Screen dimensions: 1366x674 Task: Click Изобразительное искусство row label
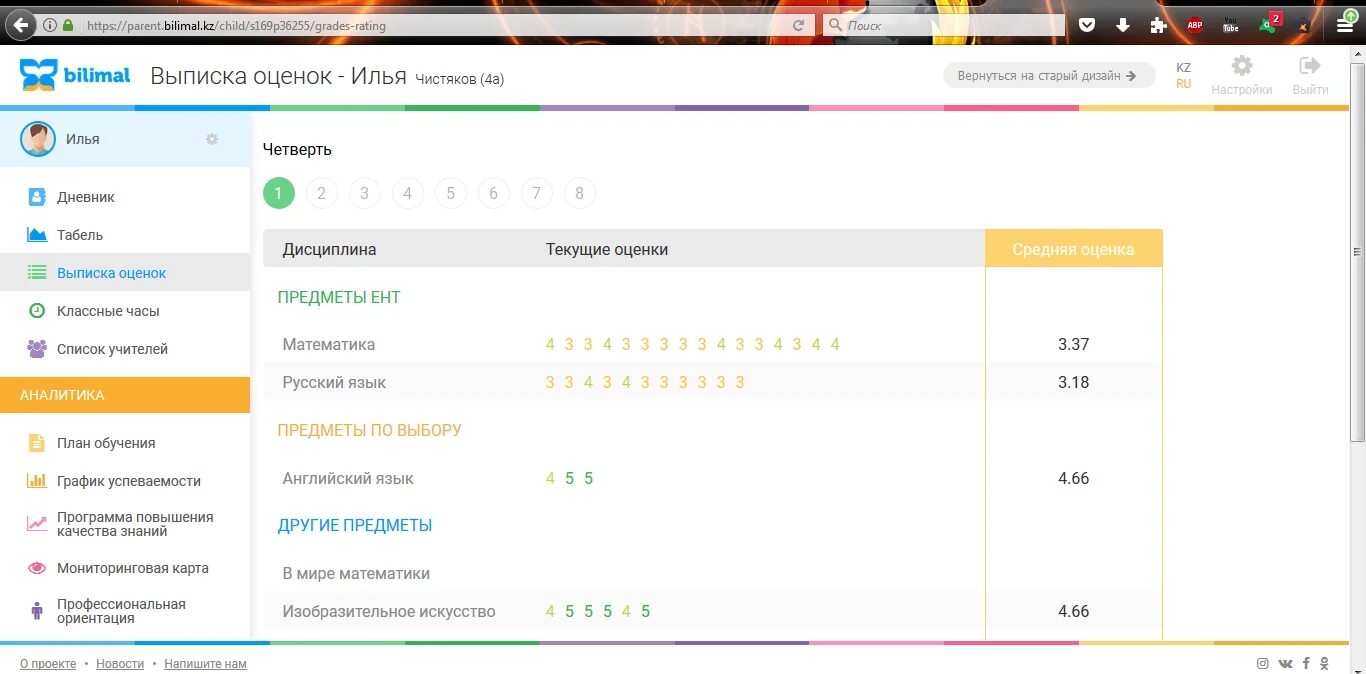(389, 611)
